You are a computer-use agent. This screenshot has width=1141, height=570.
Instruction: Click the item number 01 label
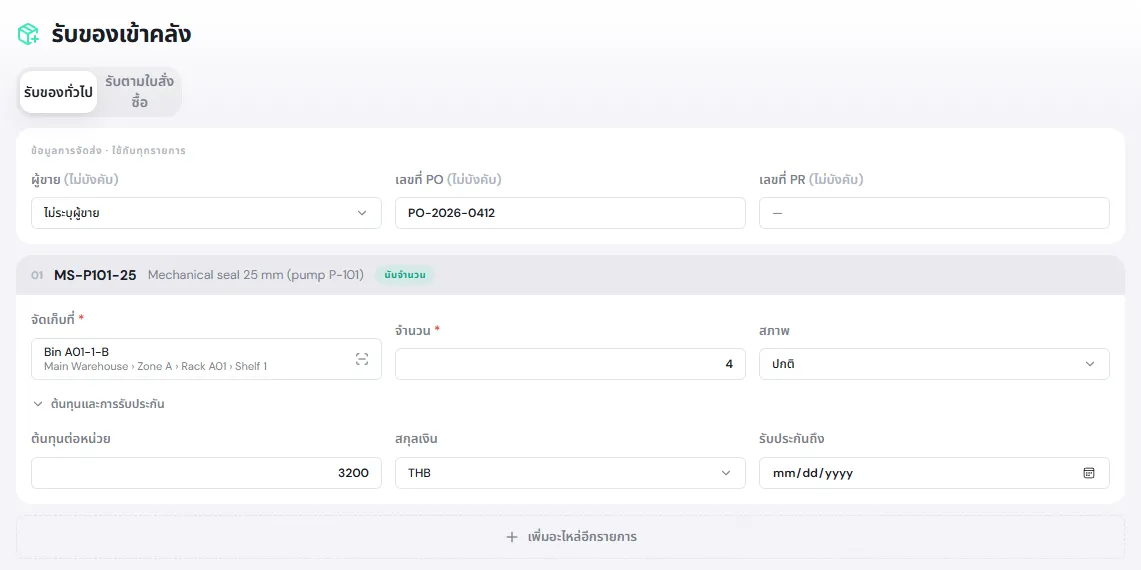tap(37, 275)
